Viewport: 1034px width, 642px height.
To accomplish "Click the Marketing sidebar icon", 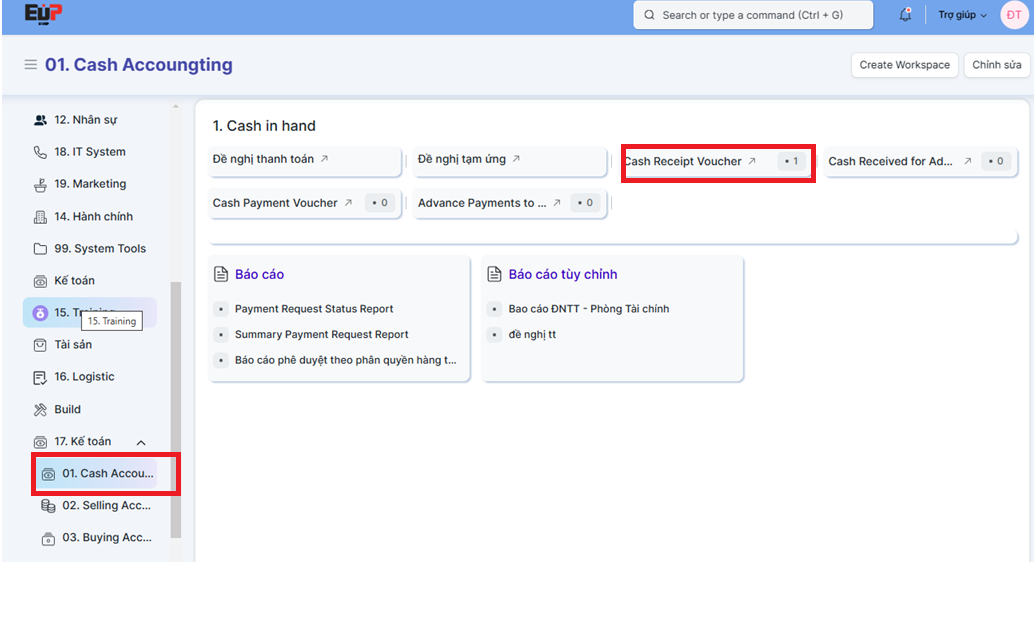I will pyautogui.click(x=40, y=184).
